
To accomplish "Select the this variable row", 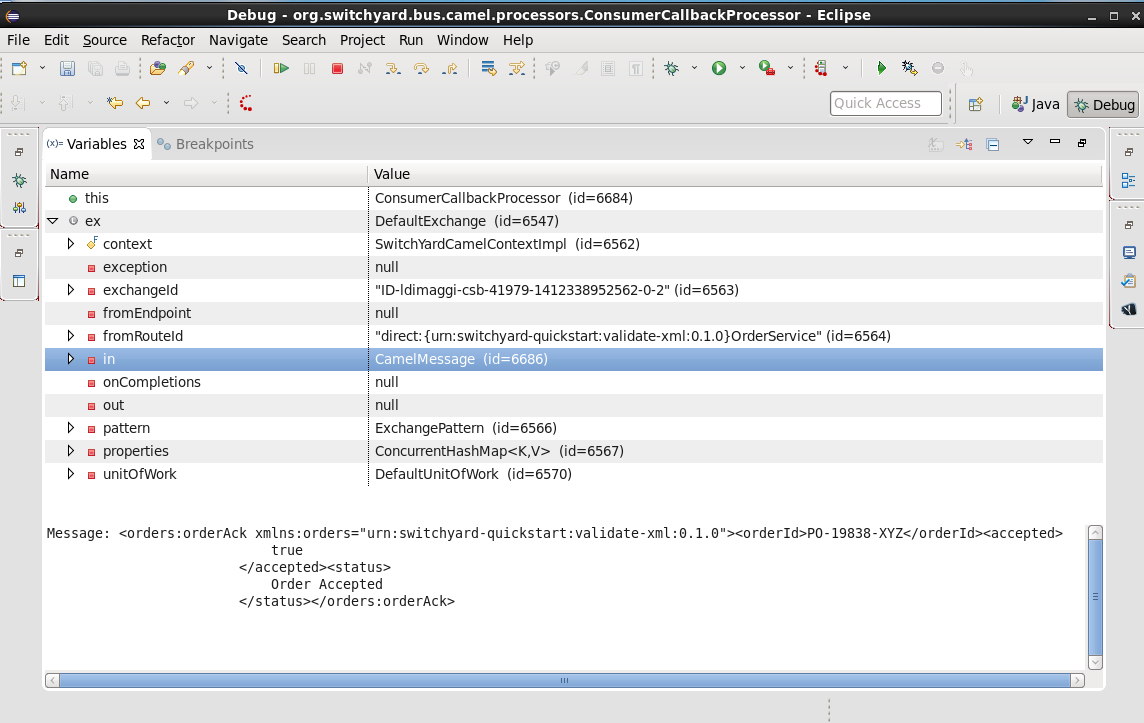I will coord(573,198).
